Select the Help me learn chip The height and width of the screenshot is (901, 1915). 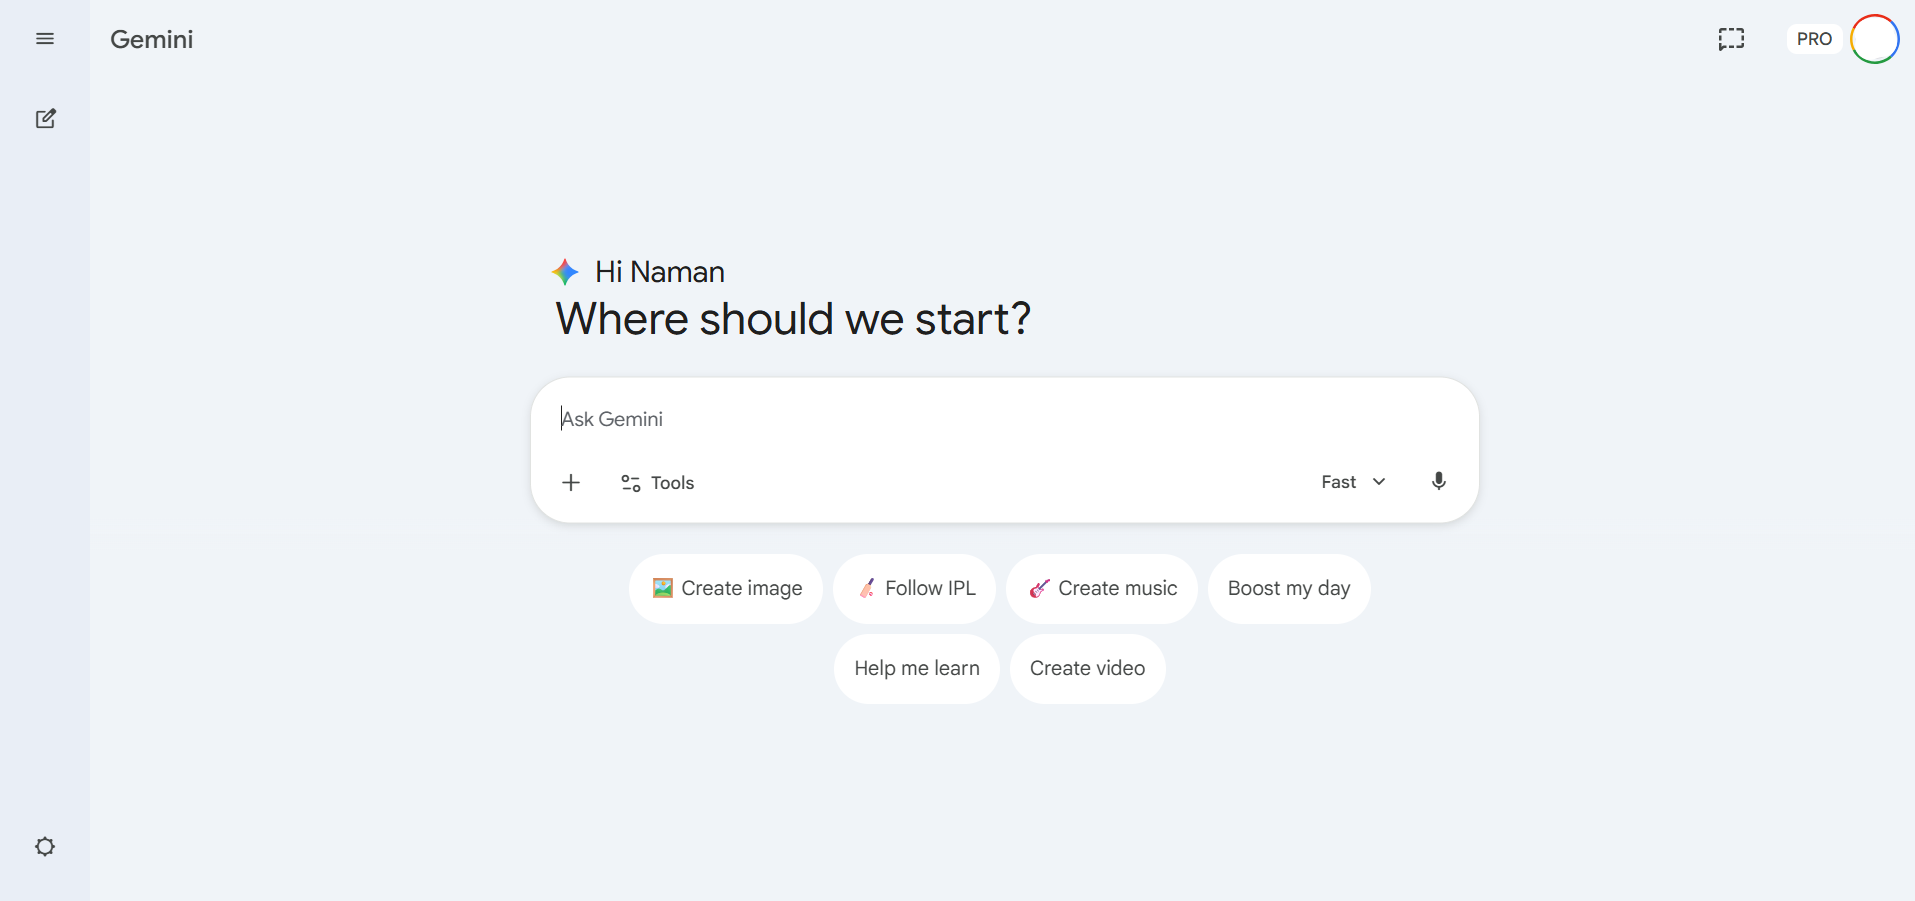point(917,669)
